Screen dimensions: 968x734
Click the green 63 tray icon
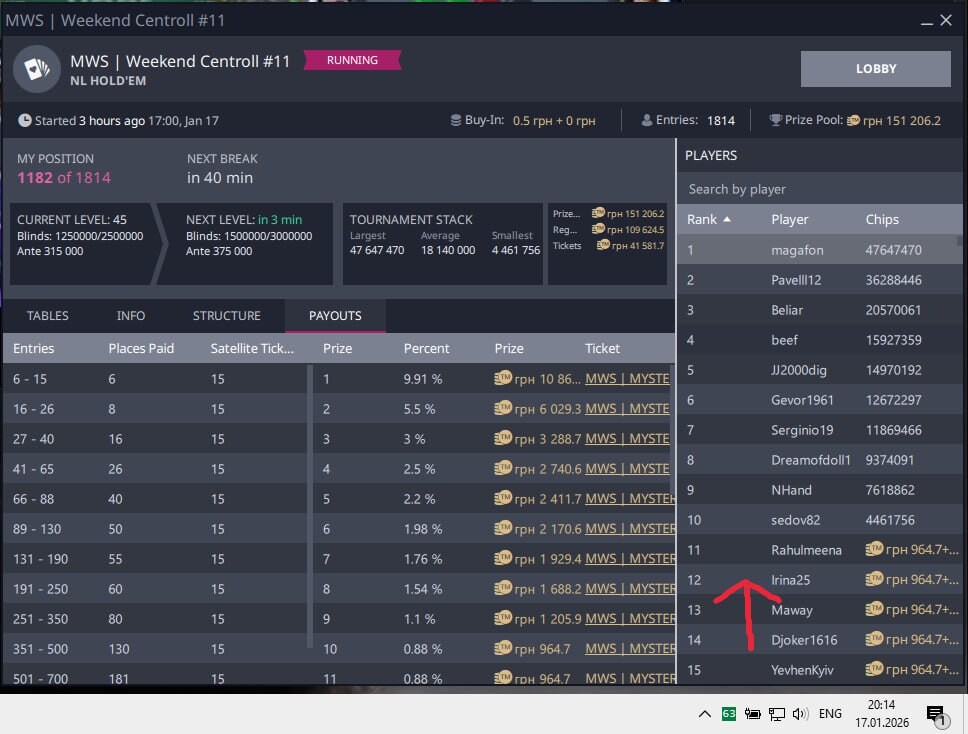pos(729,714)
